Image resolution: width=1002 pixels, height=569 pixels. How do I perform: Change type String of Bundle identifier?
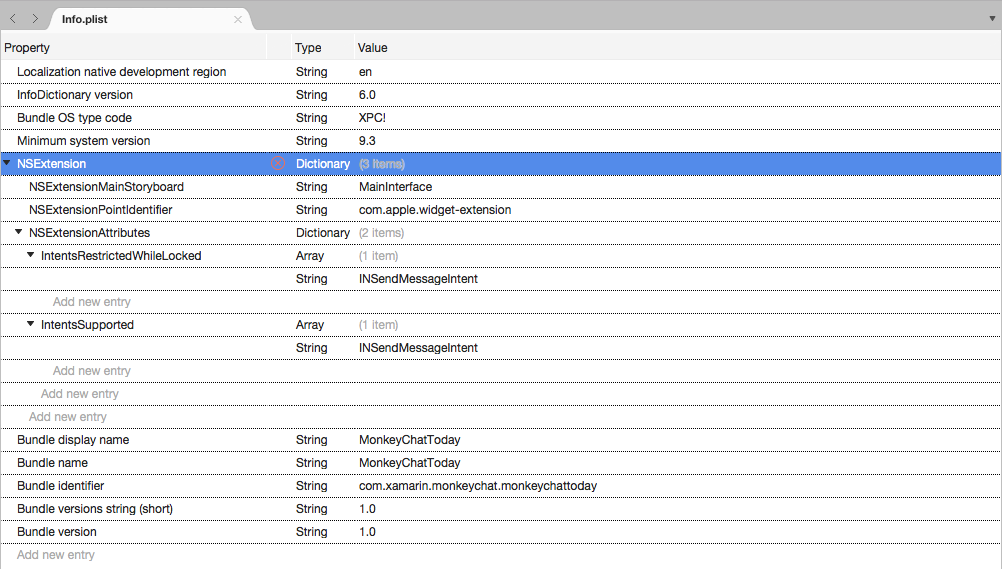pyautogui.click(x=311, y=486)
